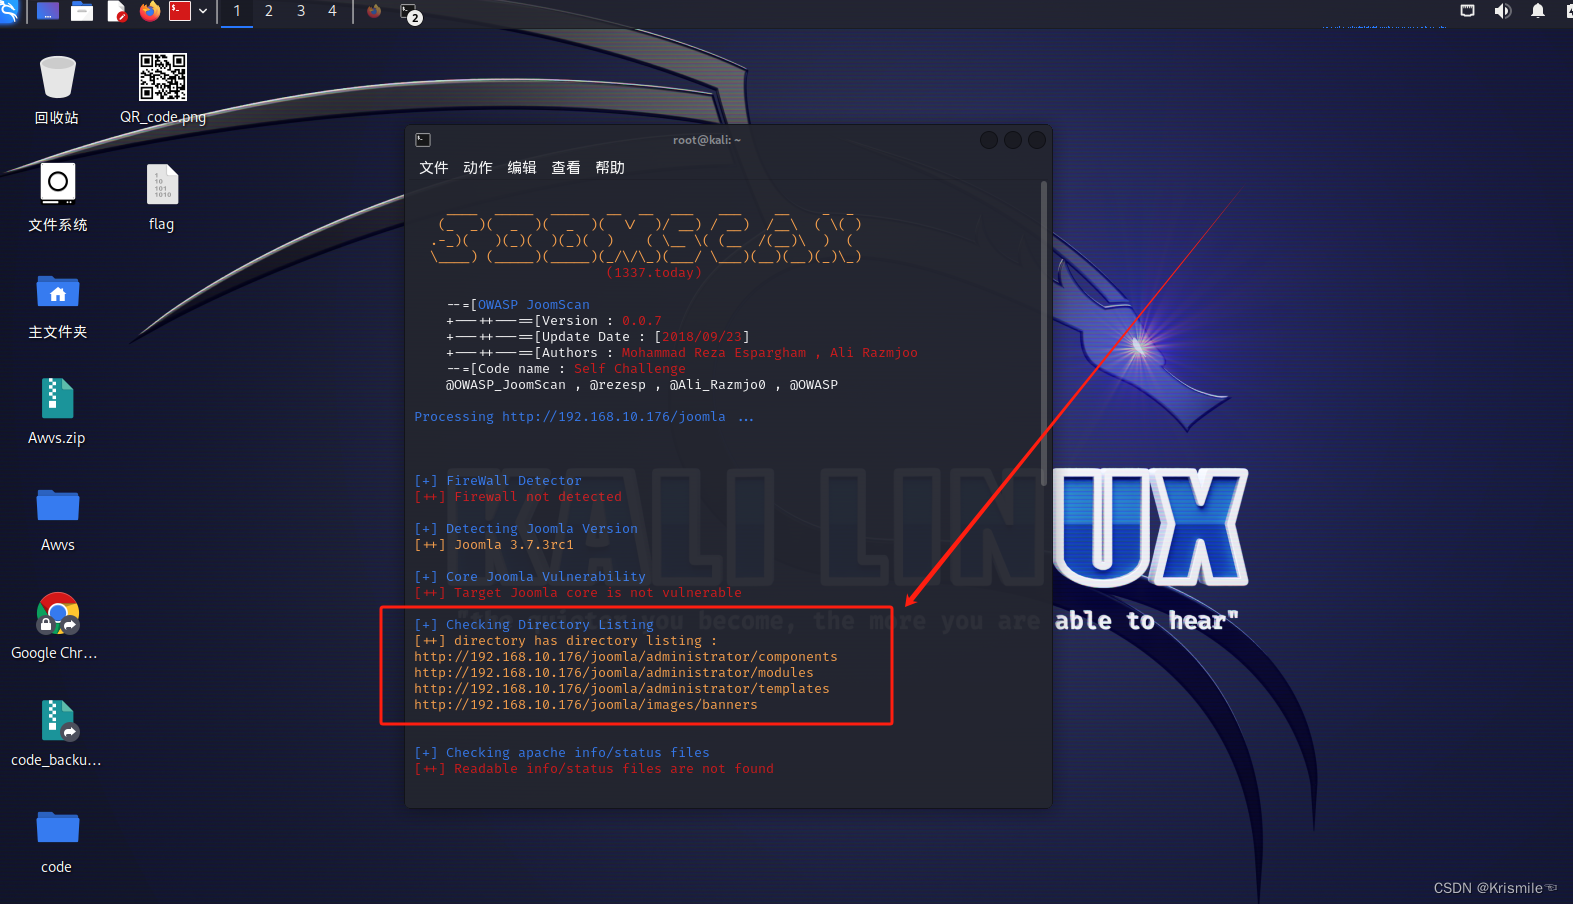Launch Google Chrome desktop shortcut
The height and width of the screenshot is (904, 1573).
(x=57, y=626)
